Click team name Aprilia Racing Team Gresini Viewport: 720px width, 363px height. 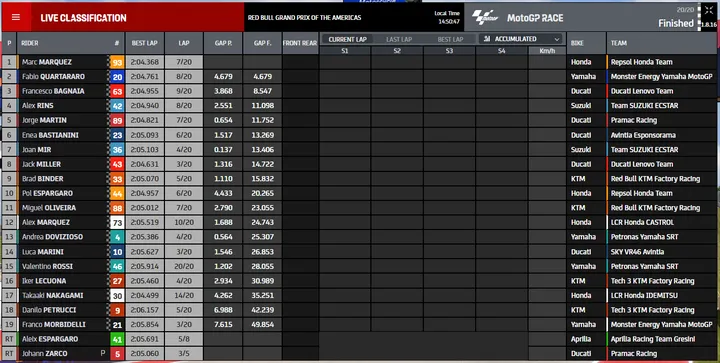coord(652,339)
